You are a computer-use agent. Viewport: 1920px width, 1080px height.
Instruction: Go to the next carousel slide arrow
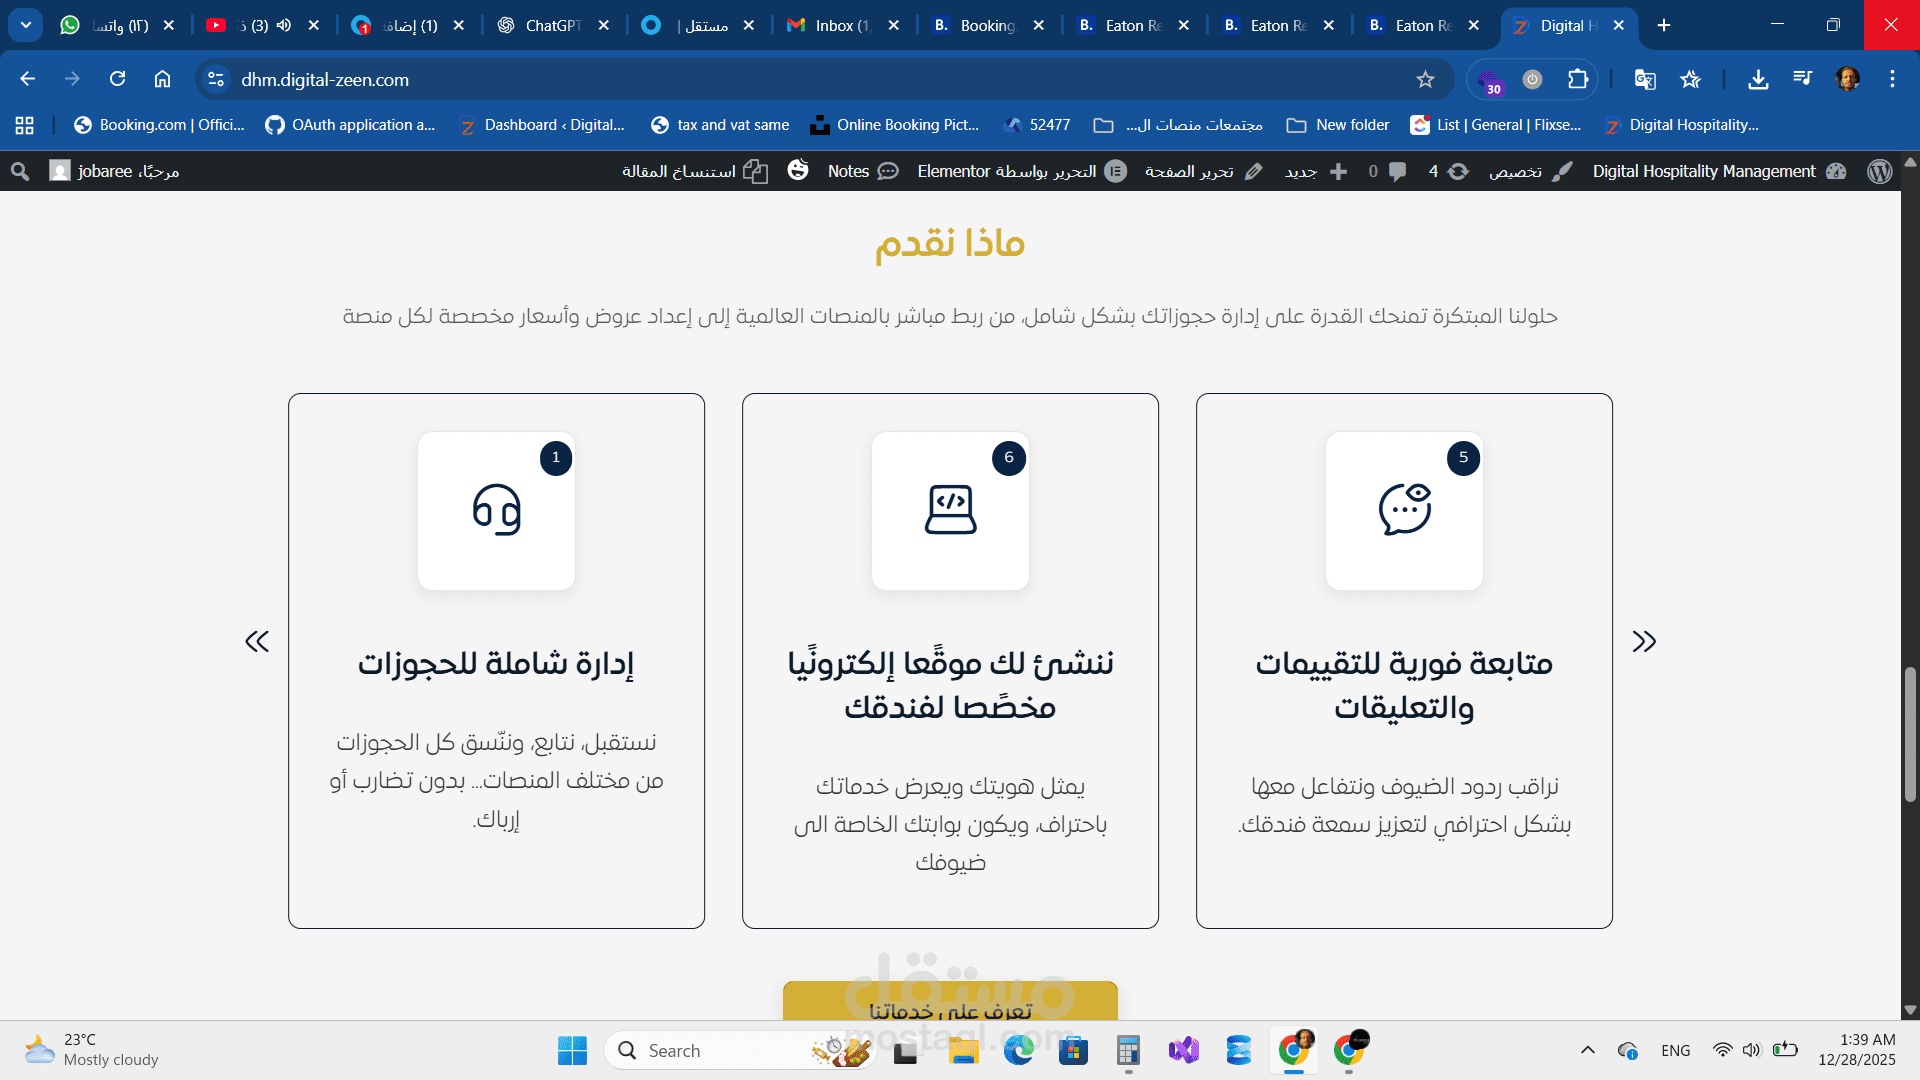click(1644, 641)
